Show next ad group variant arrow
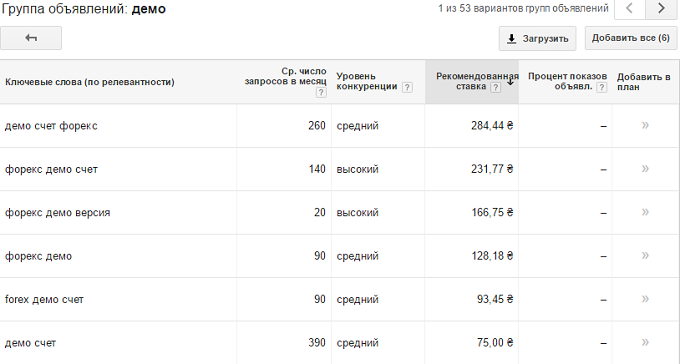680x364 pixels. click(x=661, y=8)
